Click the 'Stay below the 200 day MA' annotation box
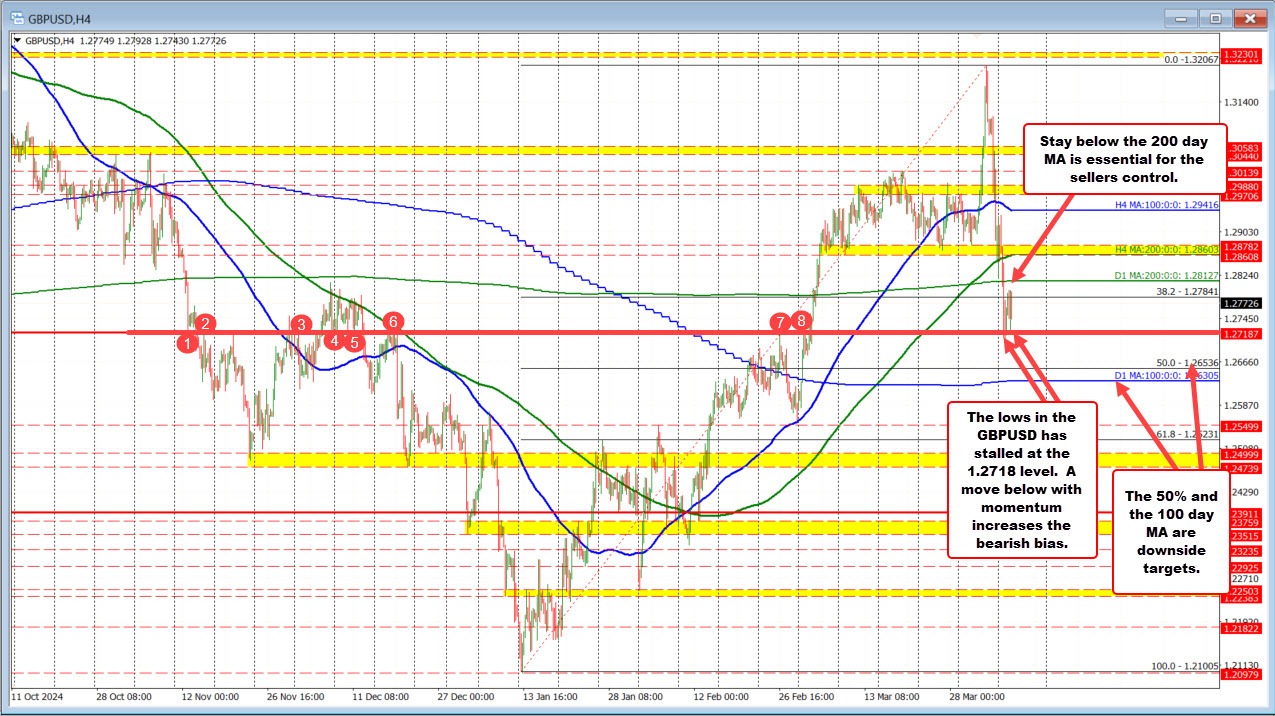The width and height of the screenshot is (1275, 716). click(1123, 158)
